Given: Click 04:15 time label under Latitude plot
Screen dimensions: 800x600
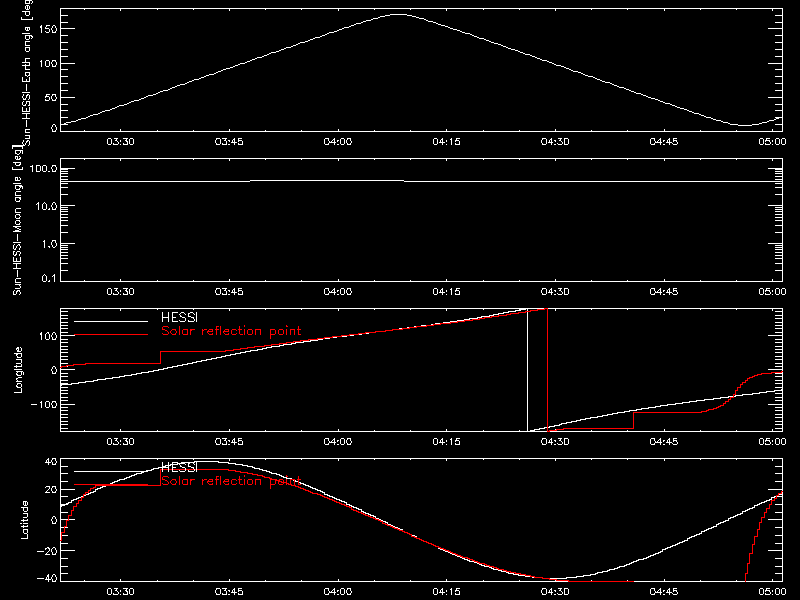Looking at the screenshot, I should tap(446, 592).
